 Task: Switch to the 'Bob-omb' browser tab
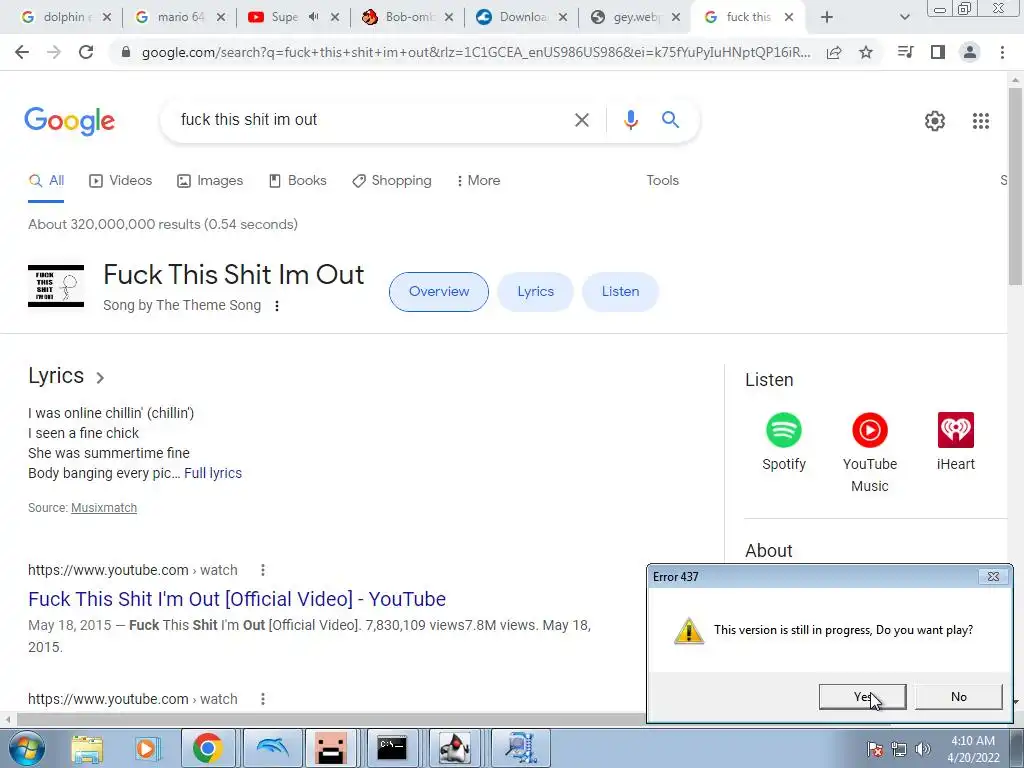pyautogui.click(x=408, y=17)
